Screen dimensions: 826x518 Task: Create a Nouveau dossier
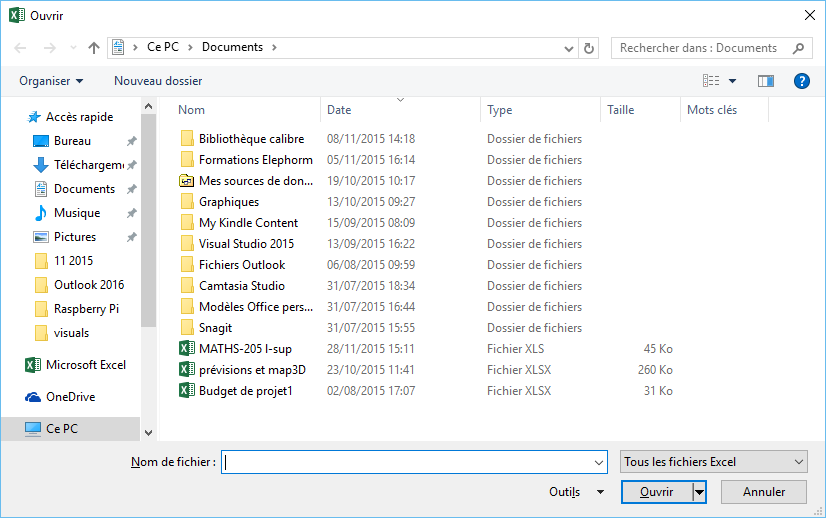point(158,81)
